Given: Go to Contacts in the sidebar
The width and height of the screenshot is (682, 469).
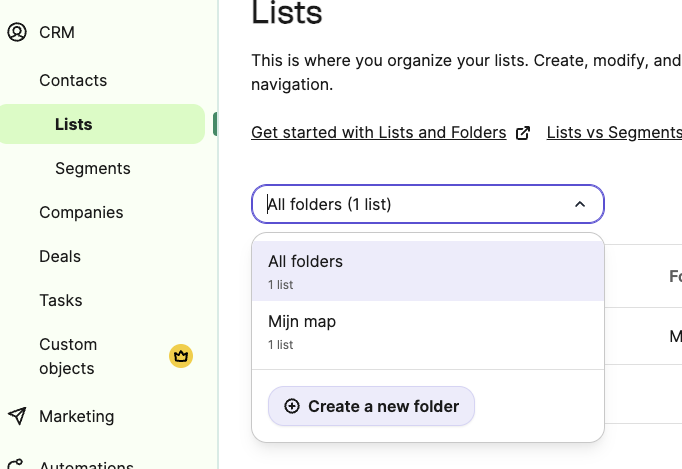Looking at the screenshot, I should click(x=73, y=80).
